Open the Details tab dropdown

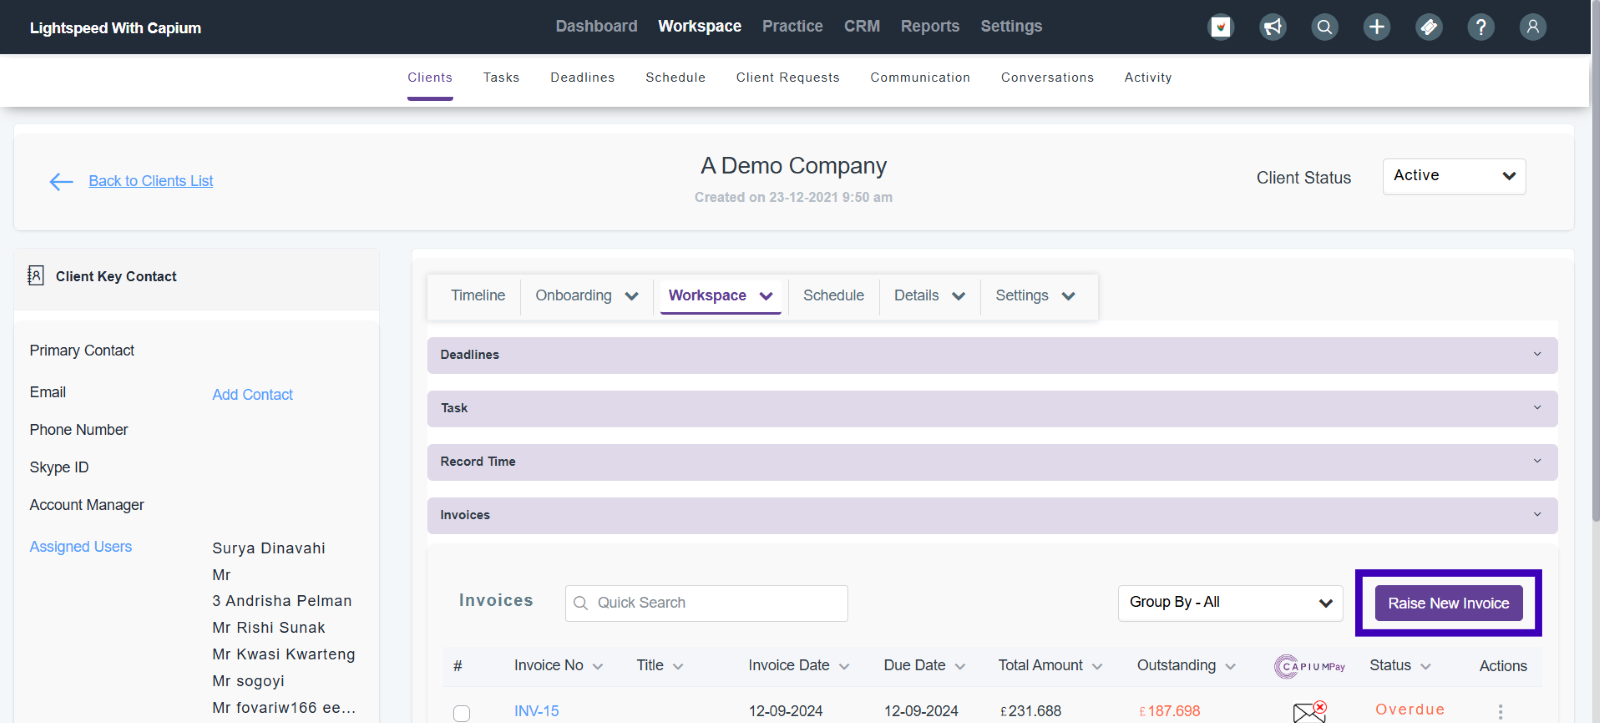(x=930, y=296)
